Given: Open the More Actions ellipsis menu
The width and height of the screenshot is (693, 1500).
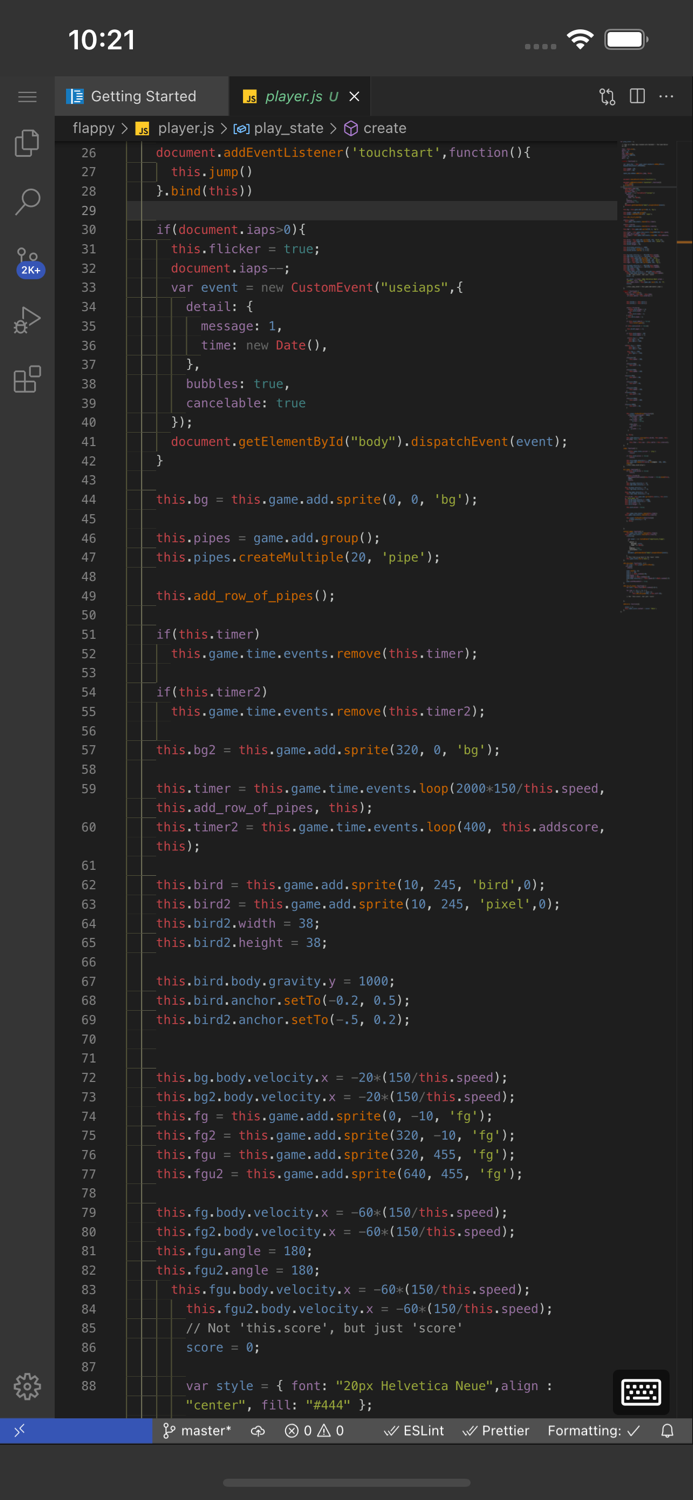Looking at the screenshot, I should tap(667, 97).
